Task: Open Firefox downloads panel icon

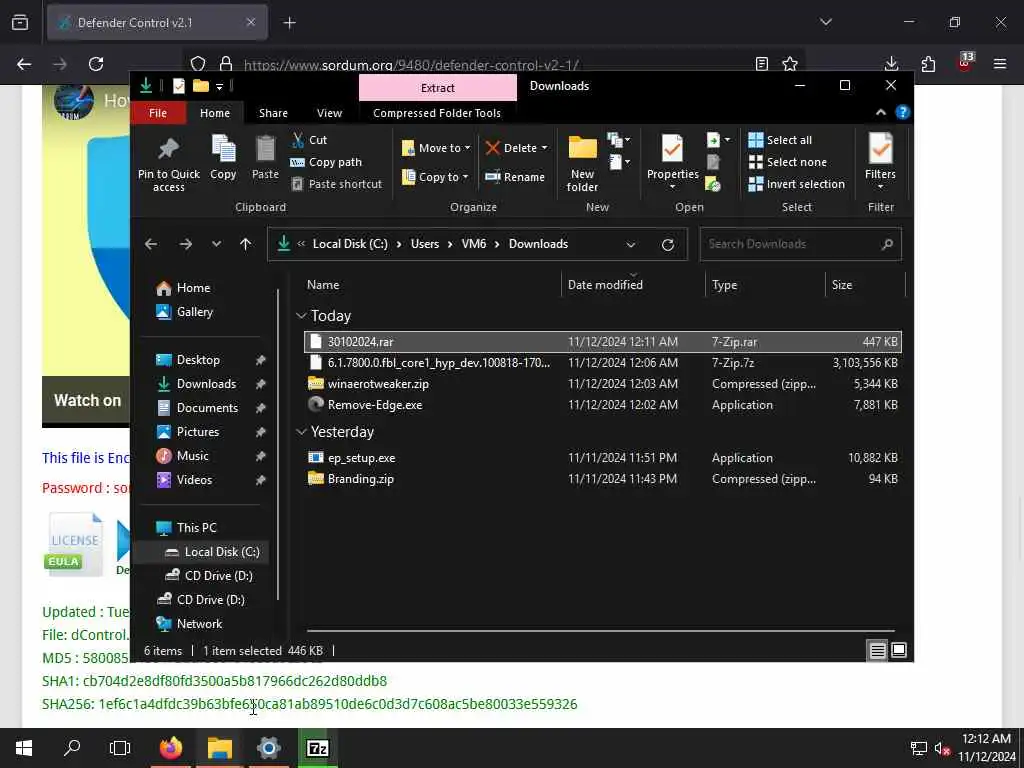Action: pyautogui.click(x=891, y=63)
